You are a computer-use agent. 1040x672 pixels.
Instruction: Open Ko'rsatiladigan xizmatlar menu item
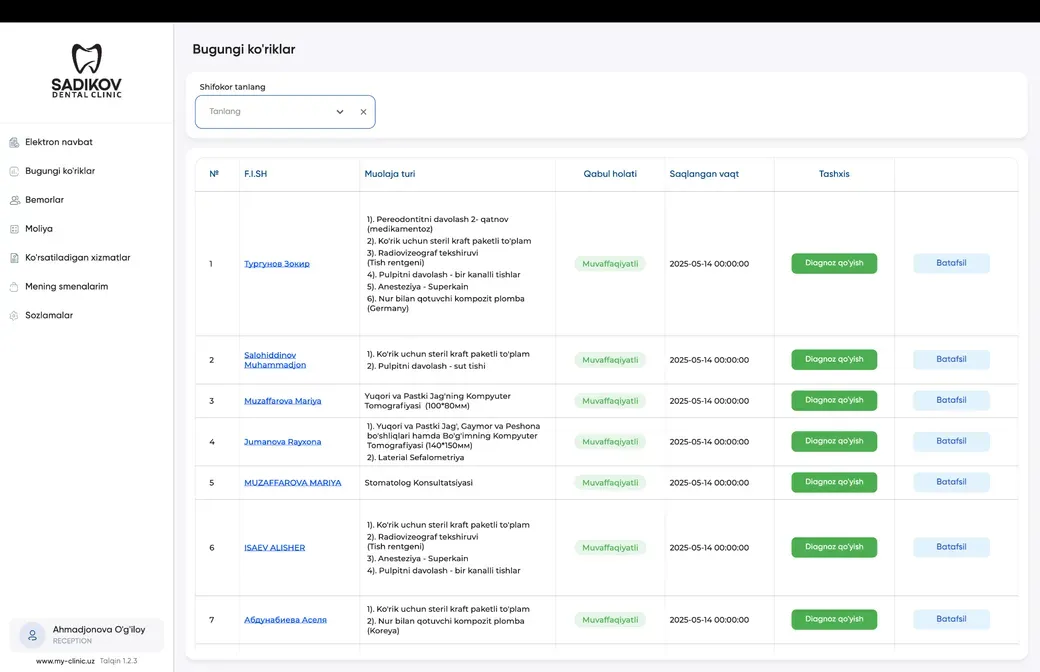(x=78, y=257)
